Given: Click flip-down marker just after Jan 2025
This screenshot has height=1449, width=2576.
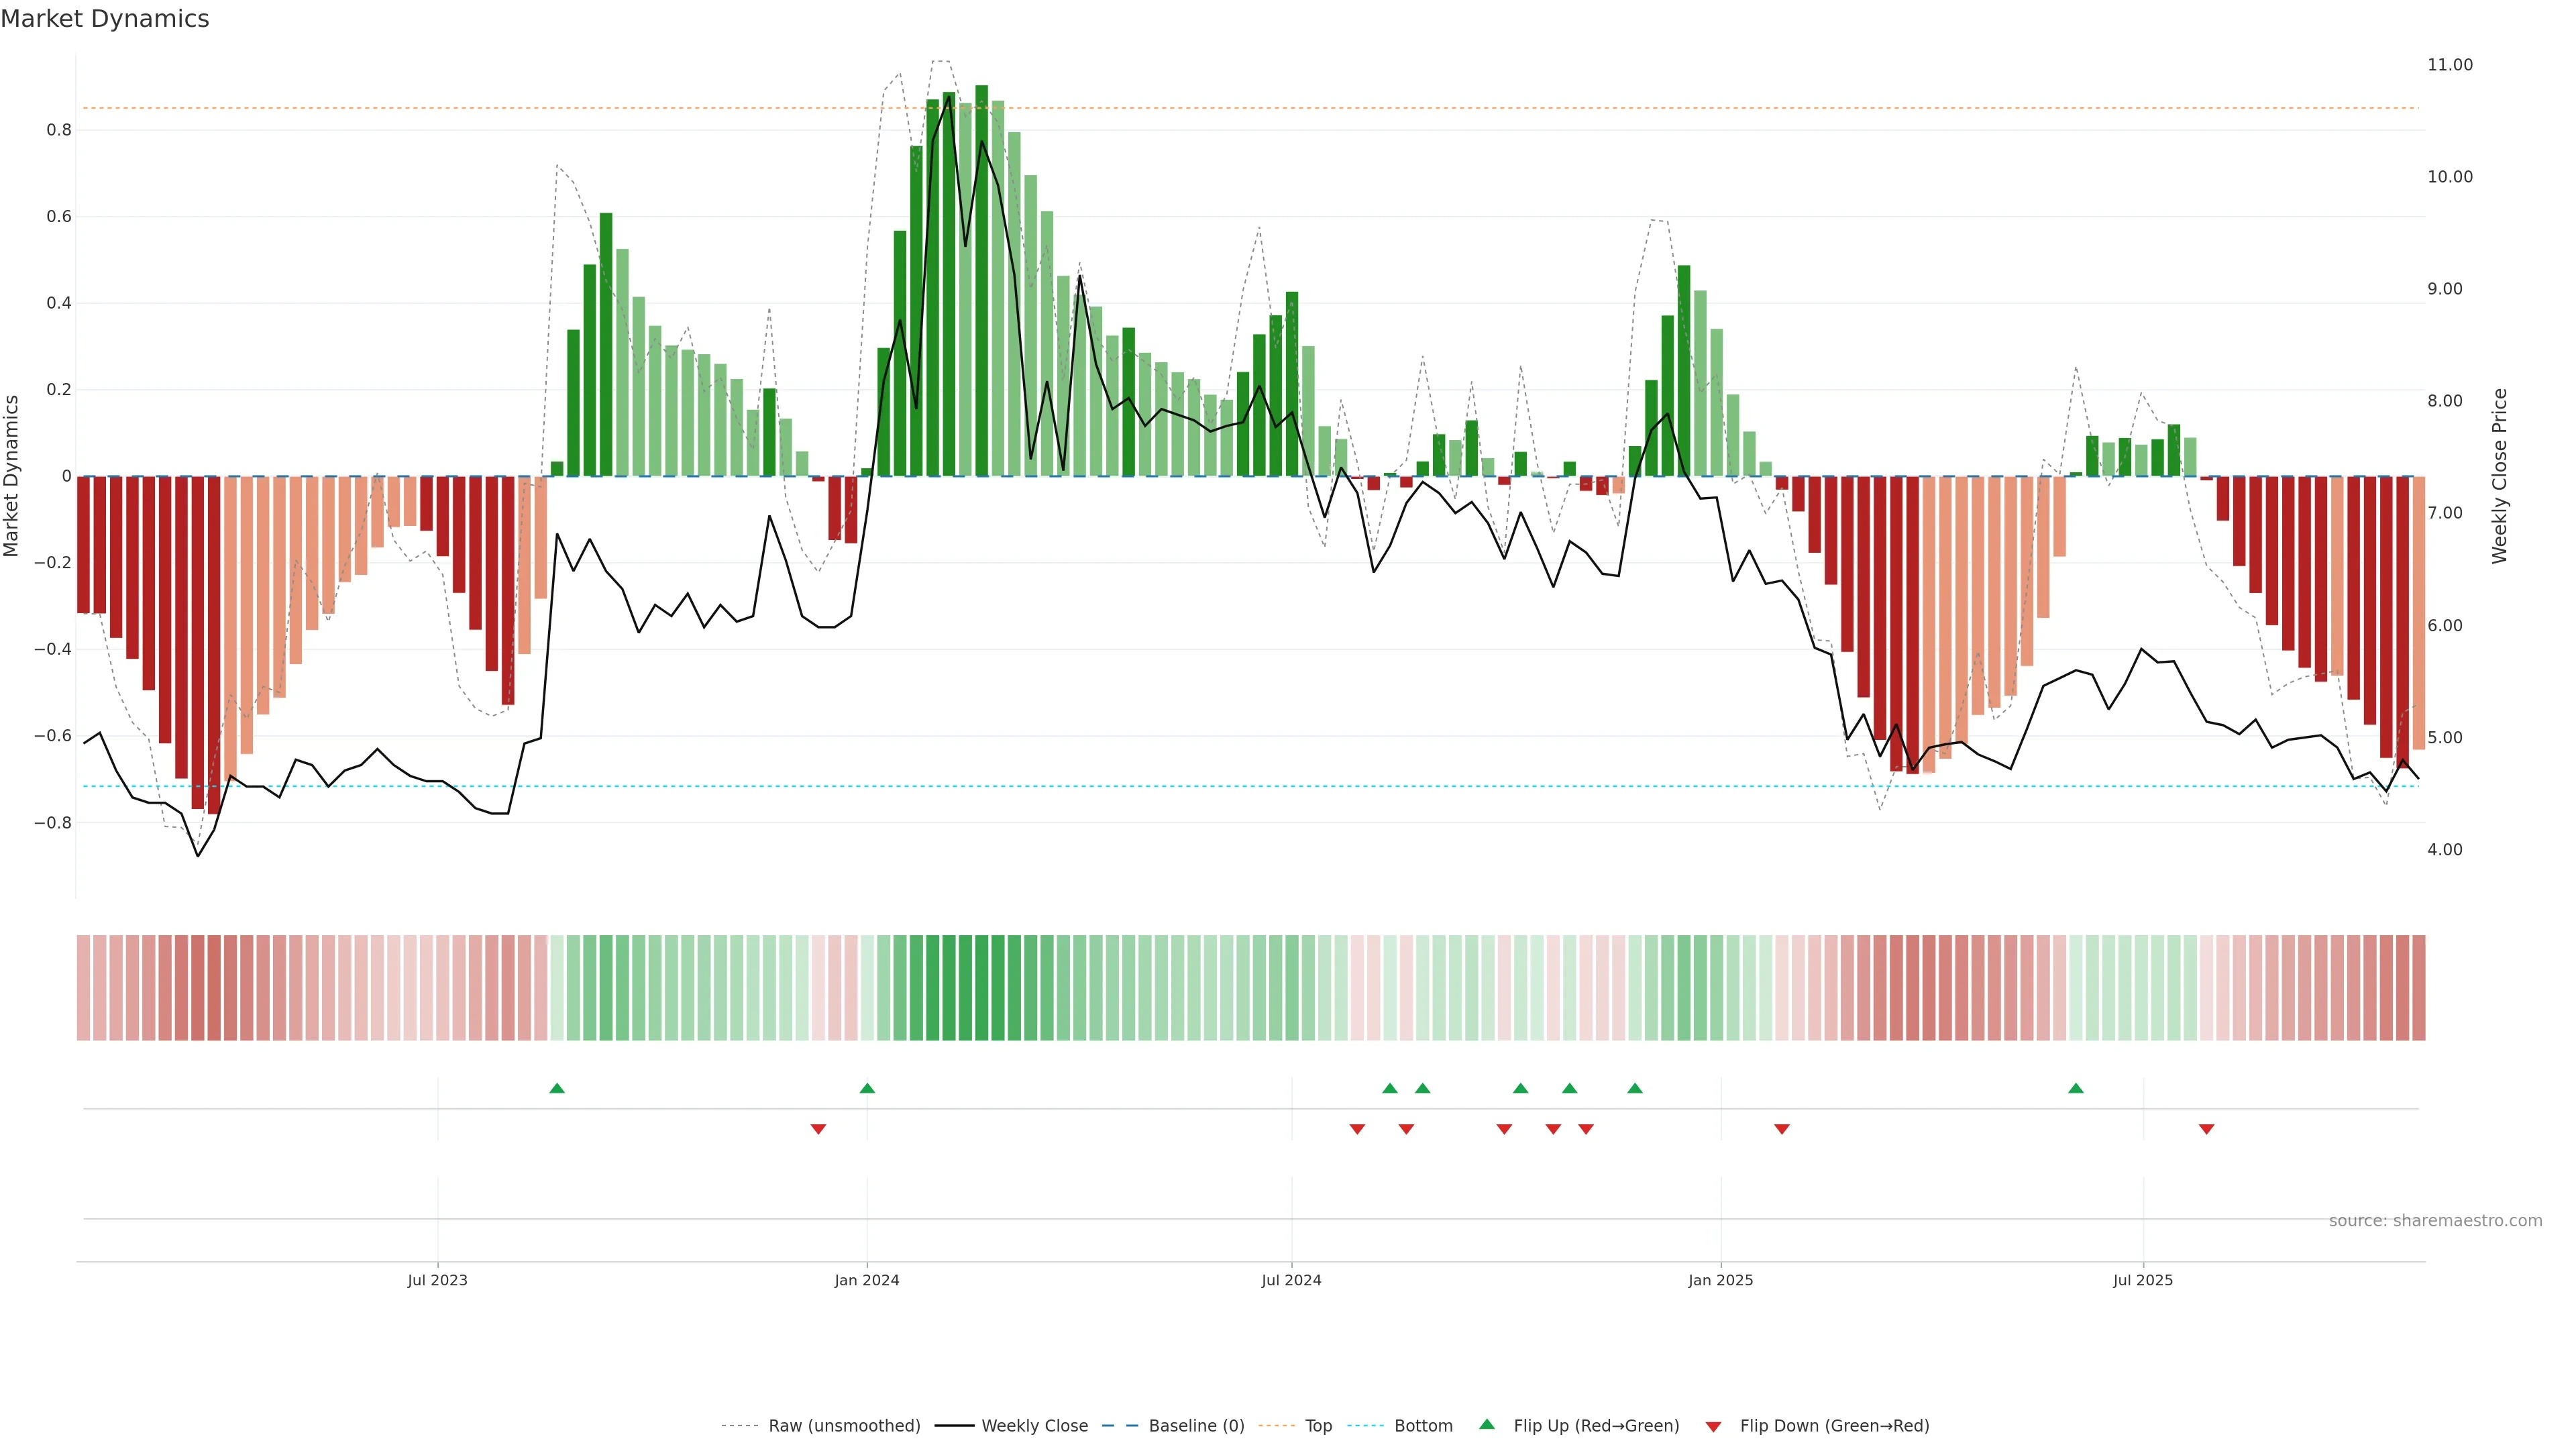Looking at the screenshot, I should coord(1781,1129).
